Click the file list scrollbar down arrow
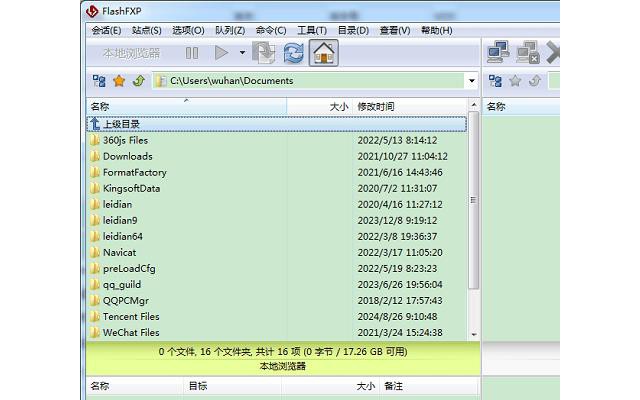Screen dimensions: 640x400 click(x=473, y=334)
